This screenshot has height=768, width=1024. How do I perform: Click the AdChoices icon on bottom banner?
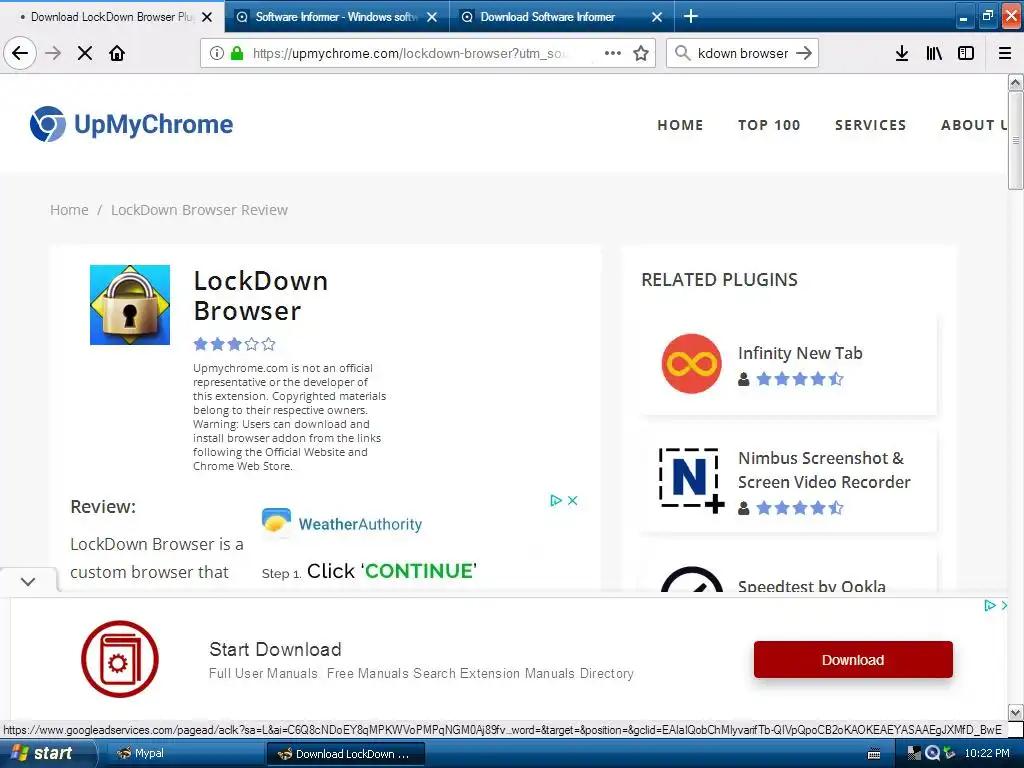coord(989,605)
